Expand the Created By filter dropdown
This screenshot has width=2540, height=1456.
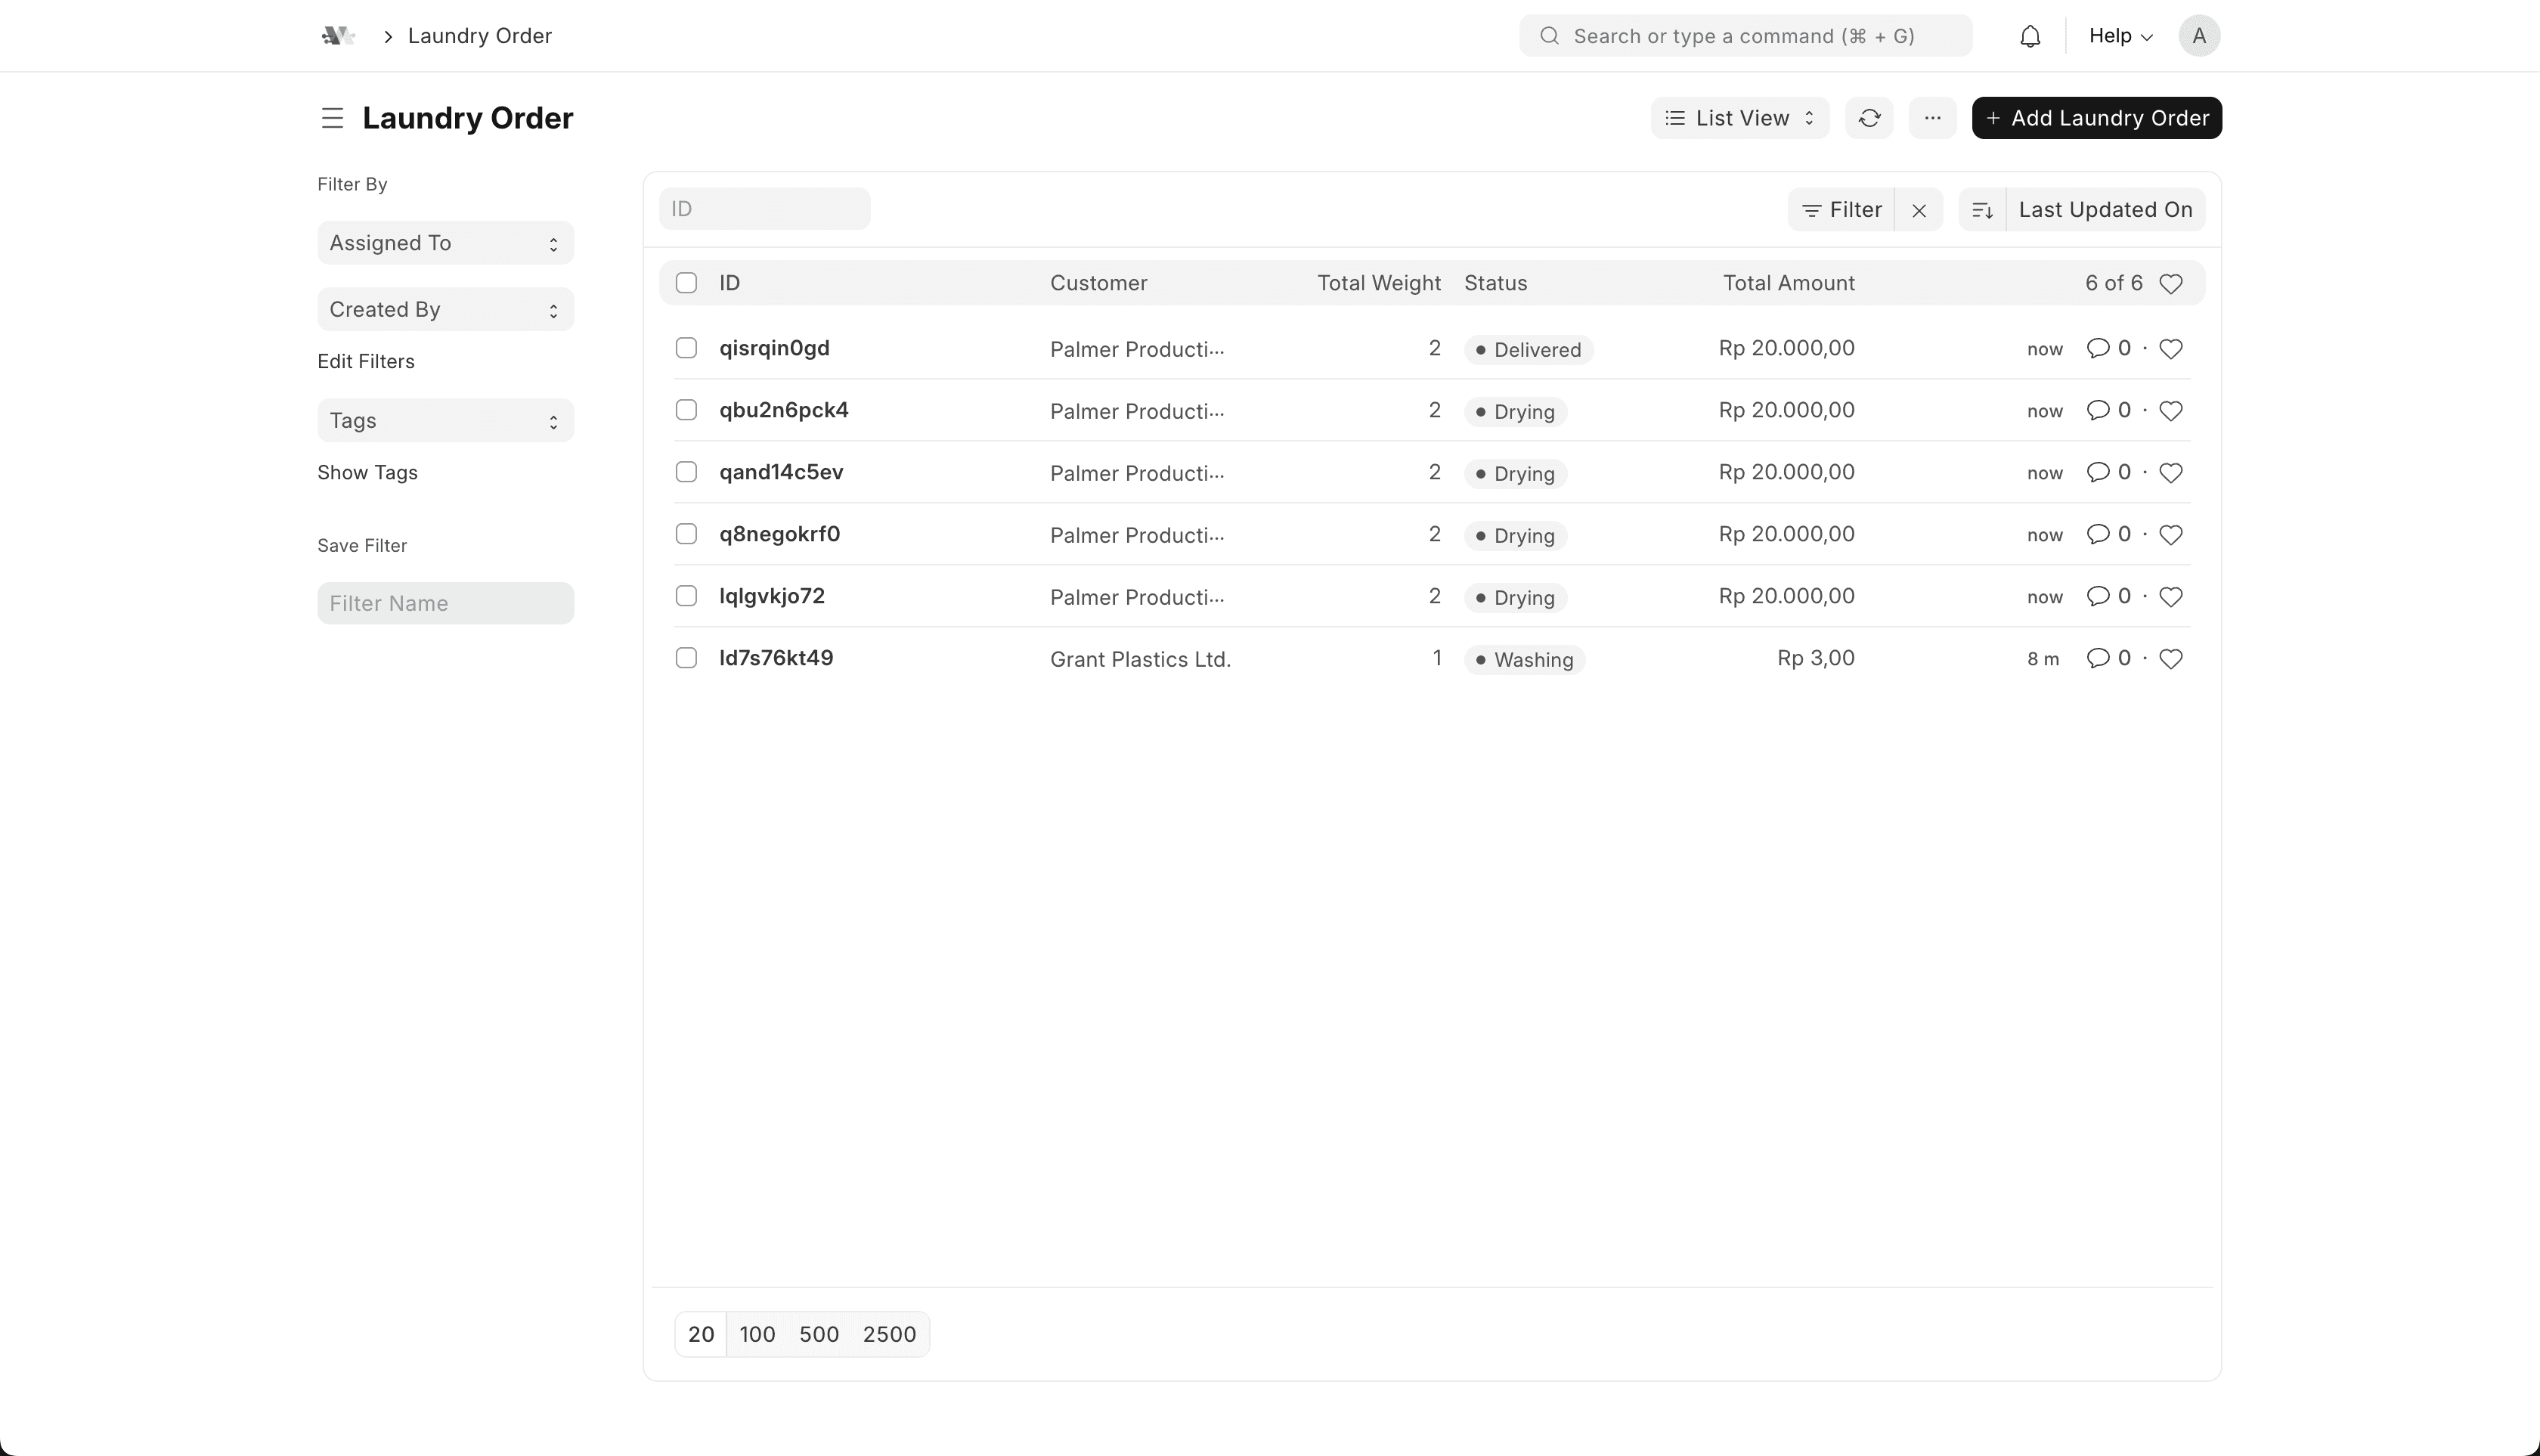coord(445,309)
